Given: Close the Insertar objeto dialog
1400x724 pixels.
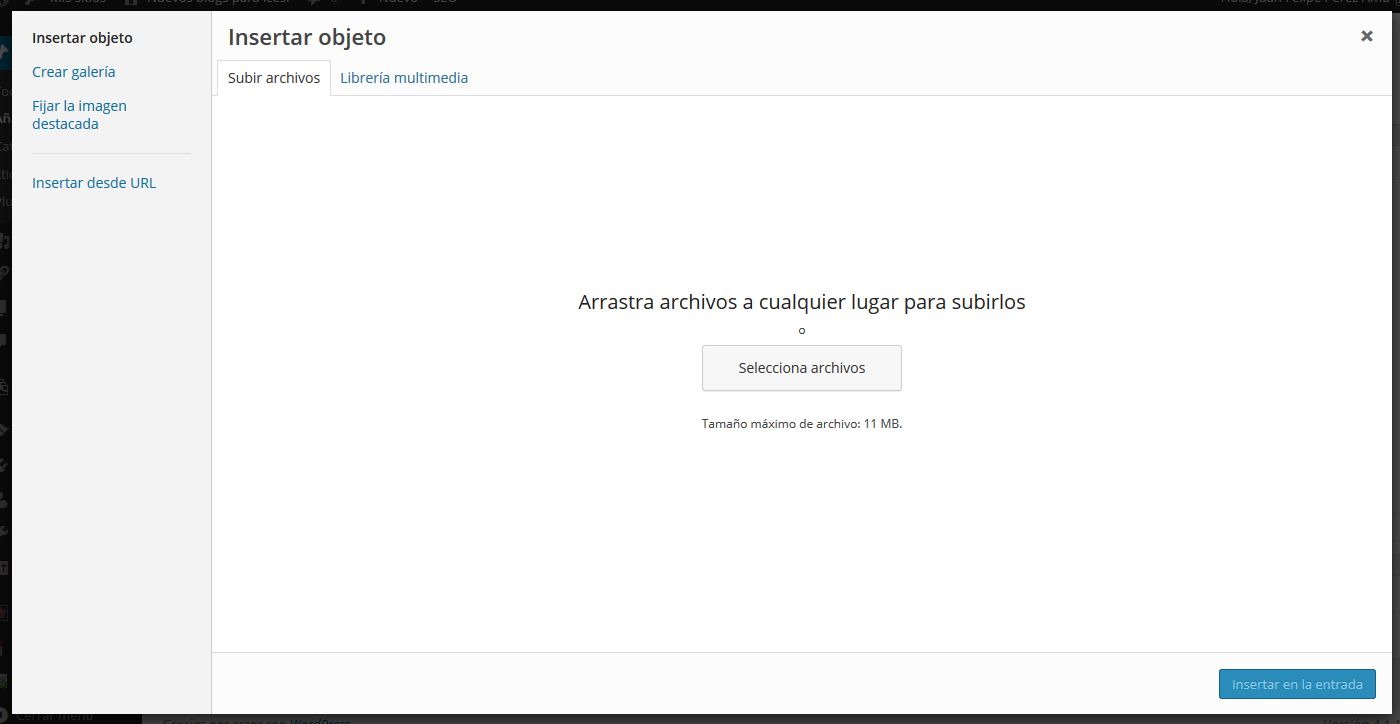Looking at the screenshot, I should click(x=1366, y=36).
